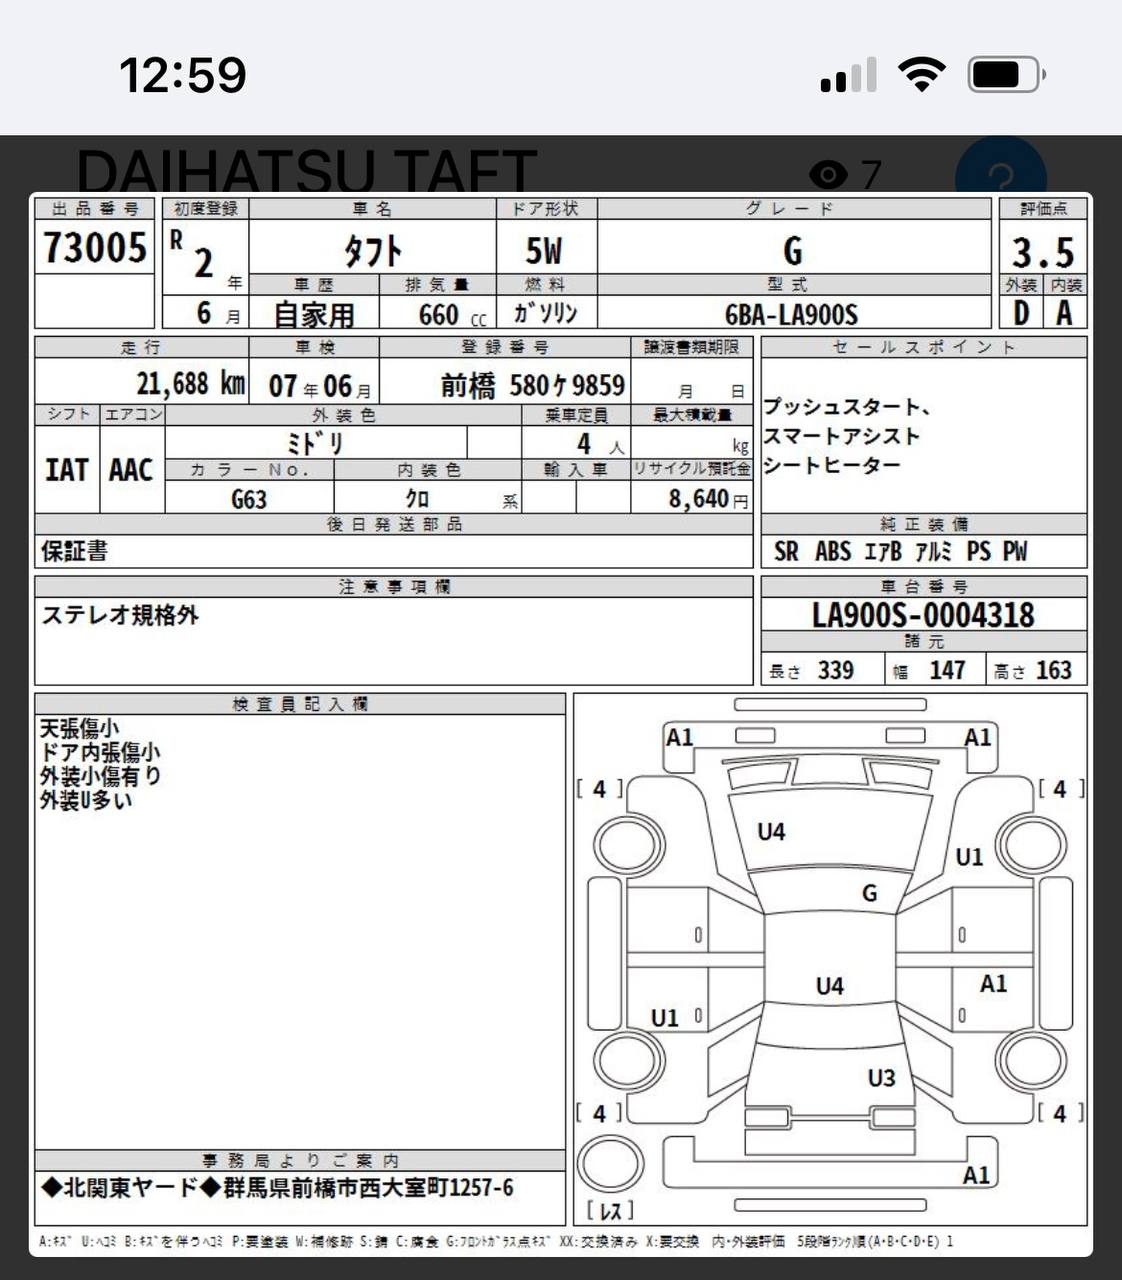
Task: Select PW in the equipment row
Action: click(1015, 551)
